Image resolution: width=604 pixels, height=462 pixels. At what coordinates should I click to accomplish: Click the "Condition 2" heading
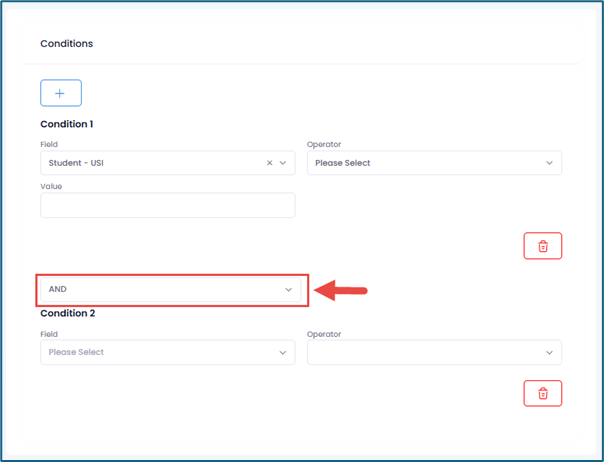pyautogui.click(x=66, y=313)
